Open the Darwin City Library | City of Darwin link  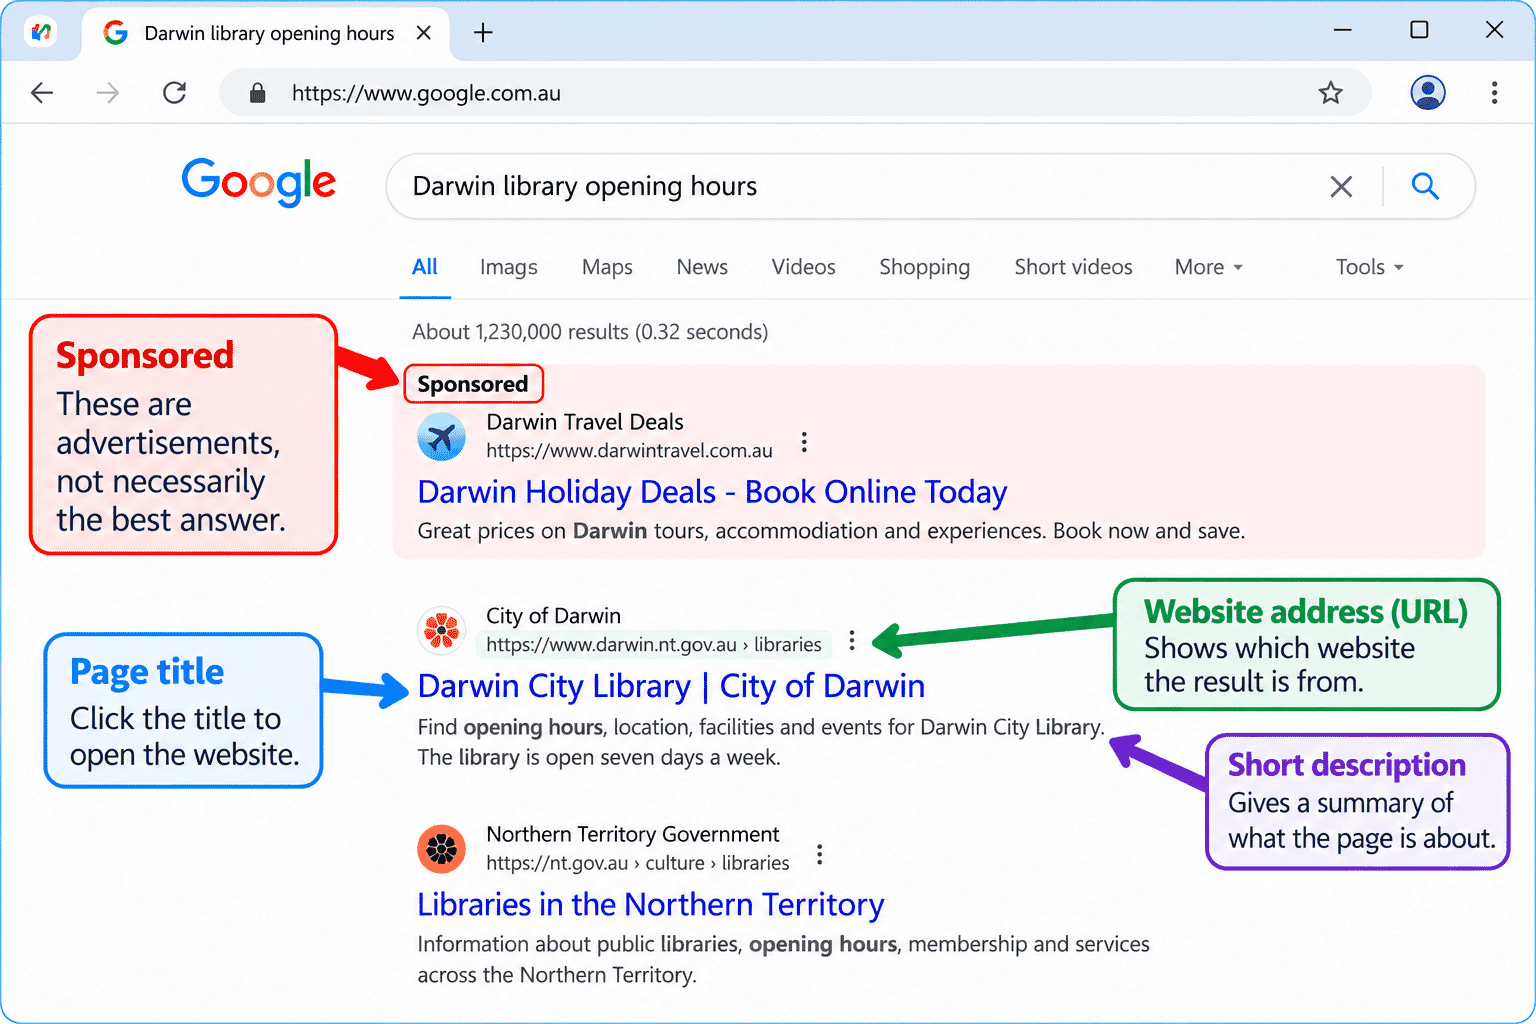[x=671, y=686]
